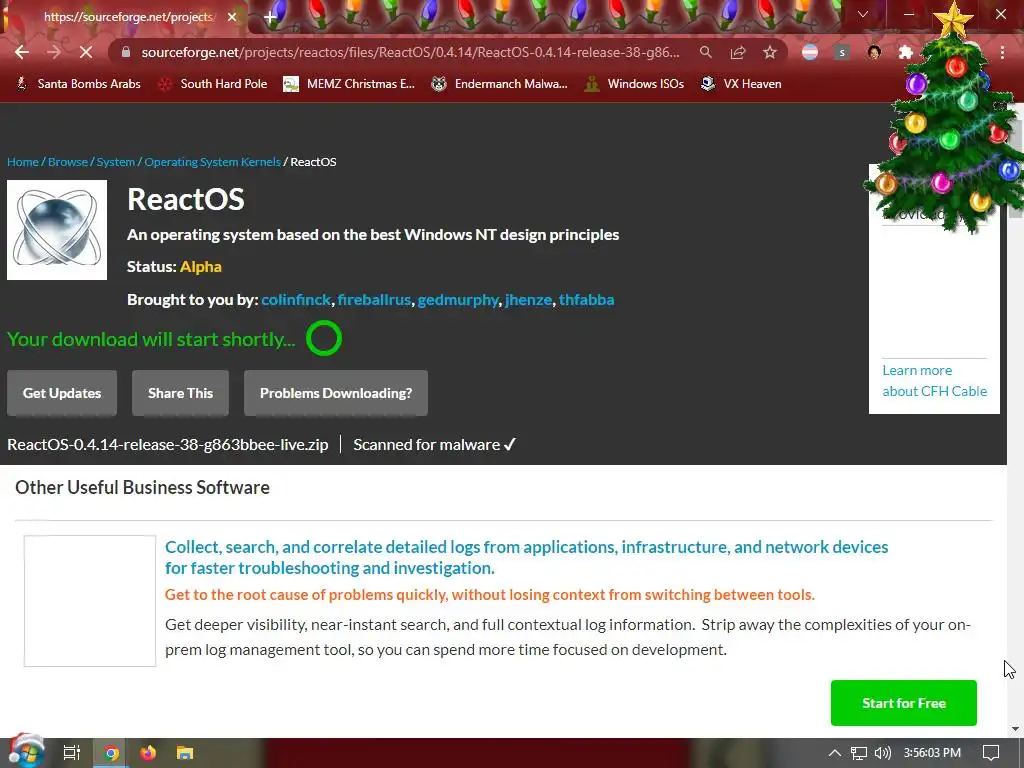The image size is (1024, 768).
Task: Open gedmurphy contributor profile
Action: 458,300
